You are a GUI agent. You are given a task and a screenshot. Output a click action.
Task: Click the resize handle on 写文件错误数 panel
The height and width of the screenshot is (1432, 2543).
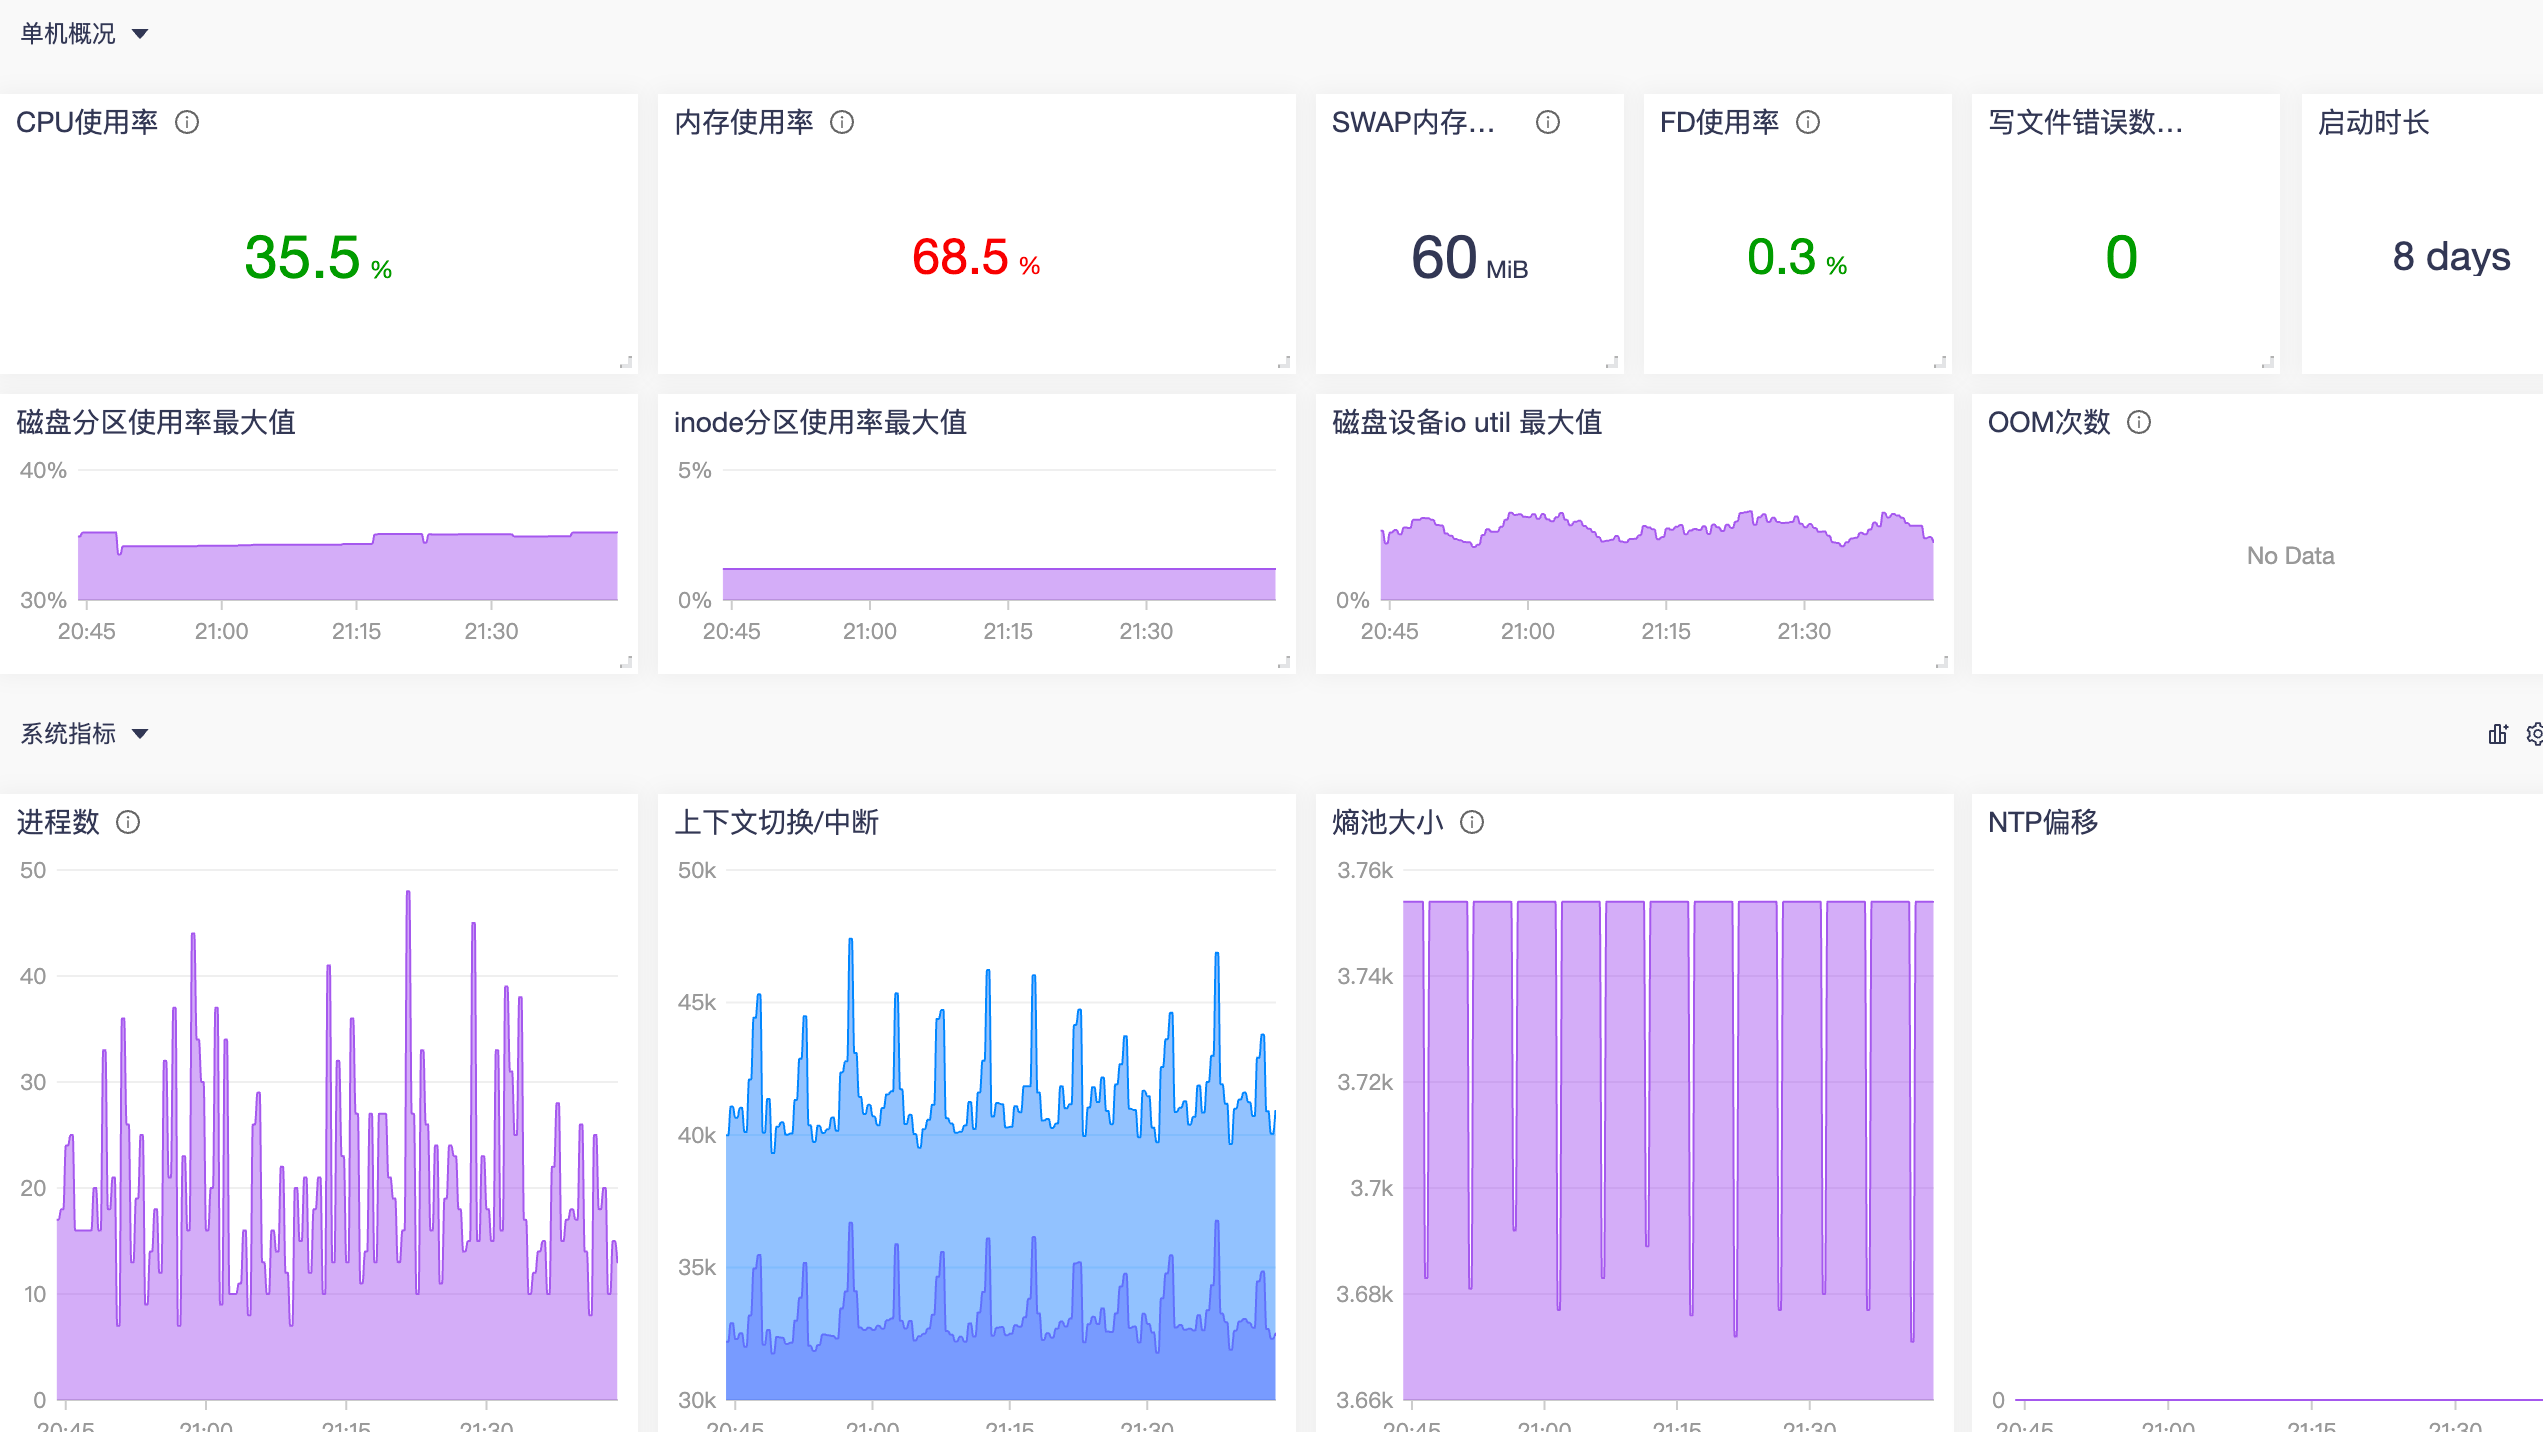click(x=2268, y=362)
